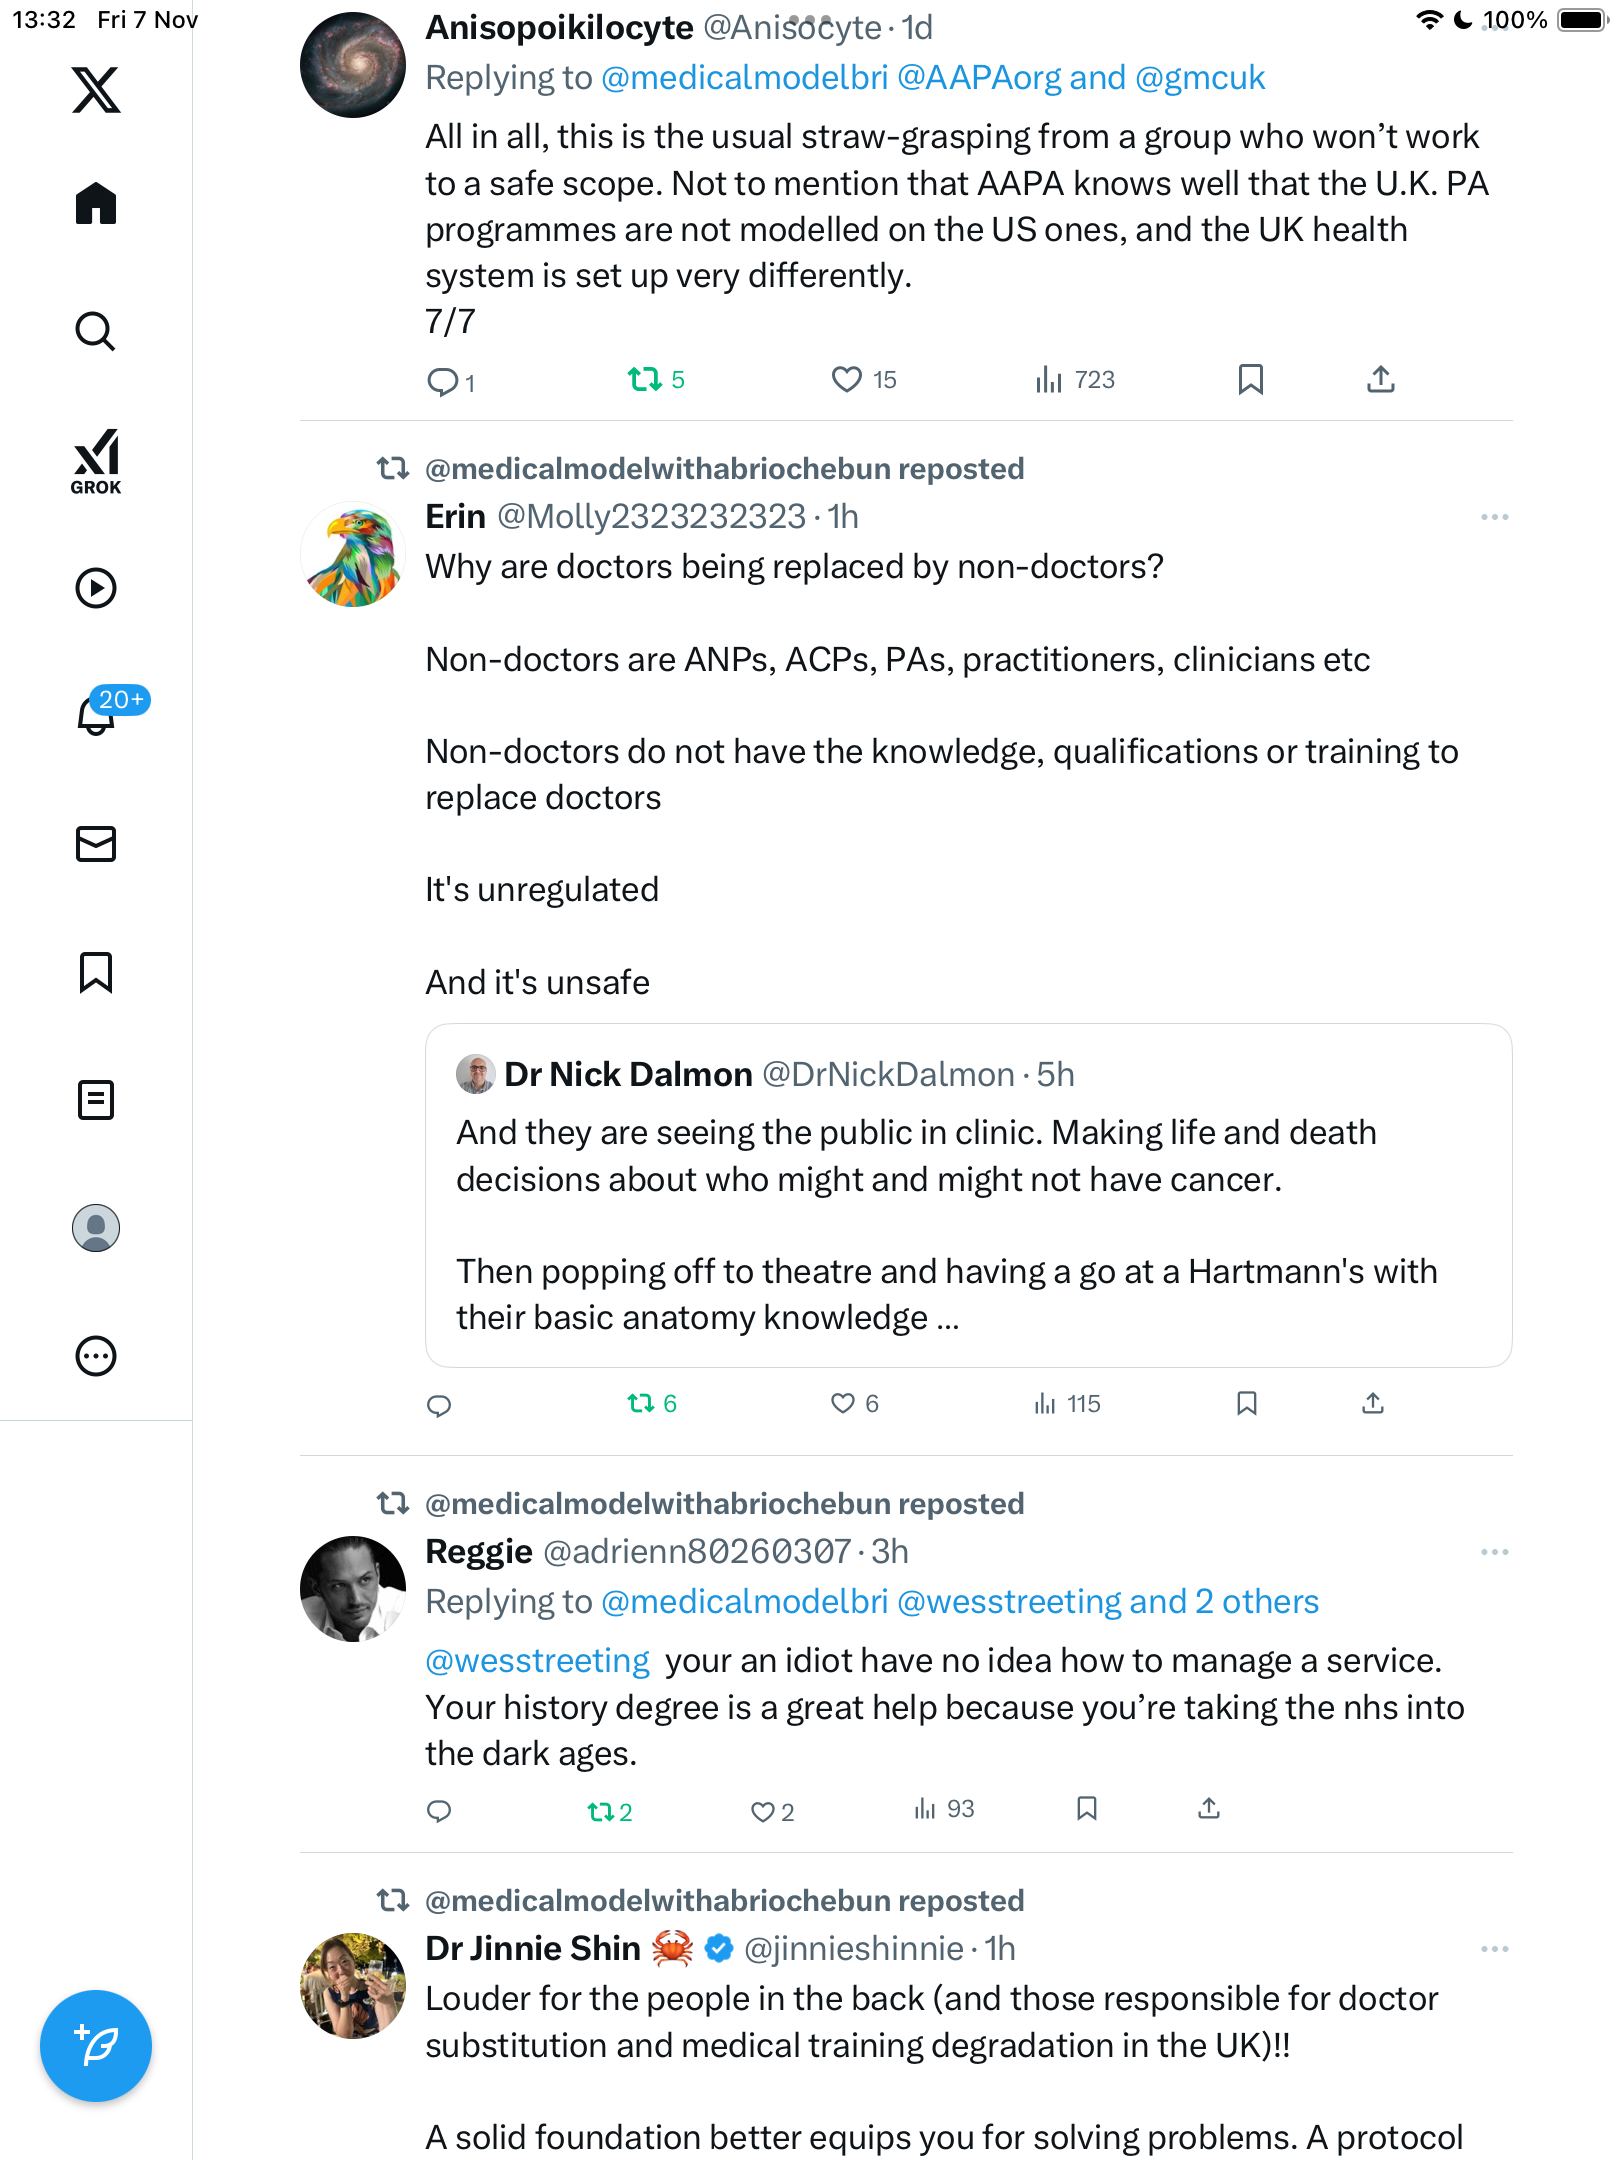Open the video play tab icon
Image resolution: width=1620 pixels, height=2160 pixels.
coord(96,588)
